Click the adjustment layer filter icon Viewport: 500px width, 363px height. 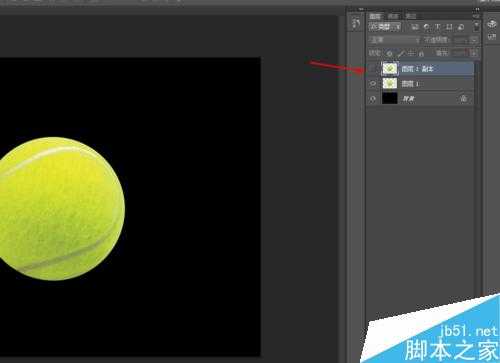pyautogui.click(x=426, y=27)
